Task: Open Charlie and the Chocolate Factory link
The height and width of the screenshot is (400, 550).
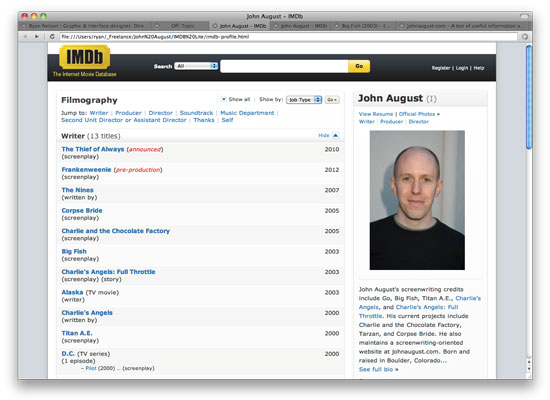Action: (x=115, y=231)
